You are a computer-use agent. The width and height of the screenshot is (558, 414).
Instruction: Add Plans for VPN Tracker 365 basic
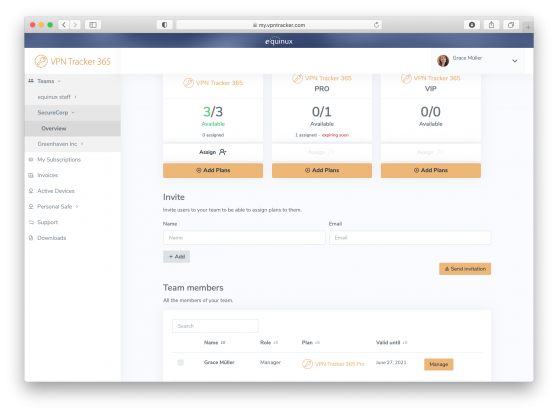pos(213,170)
